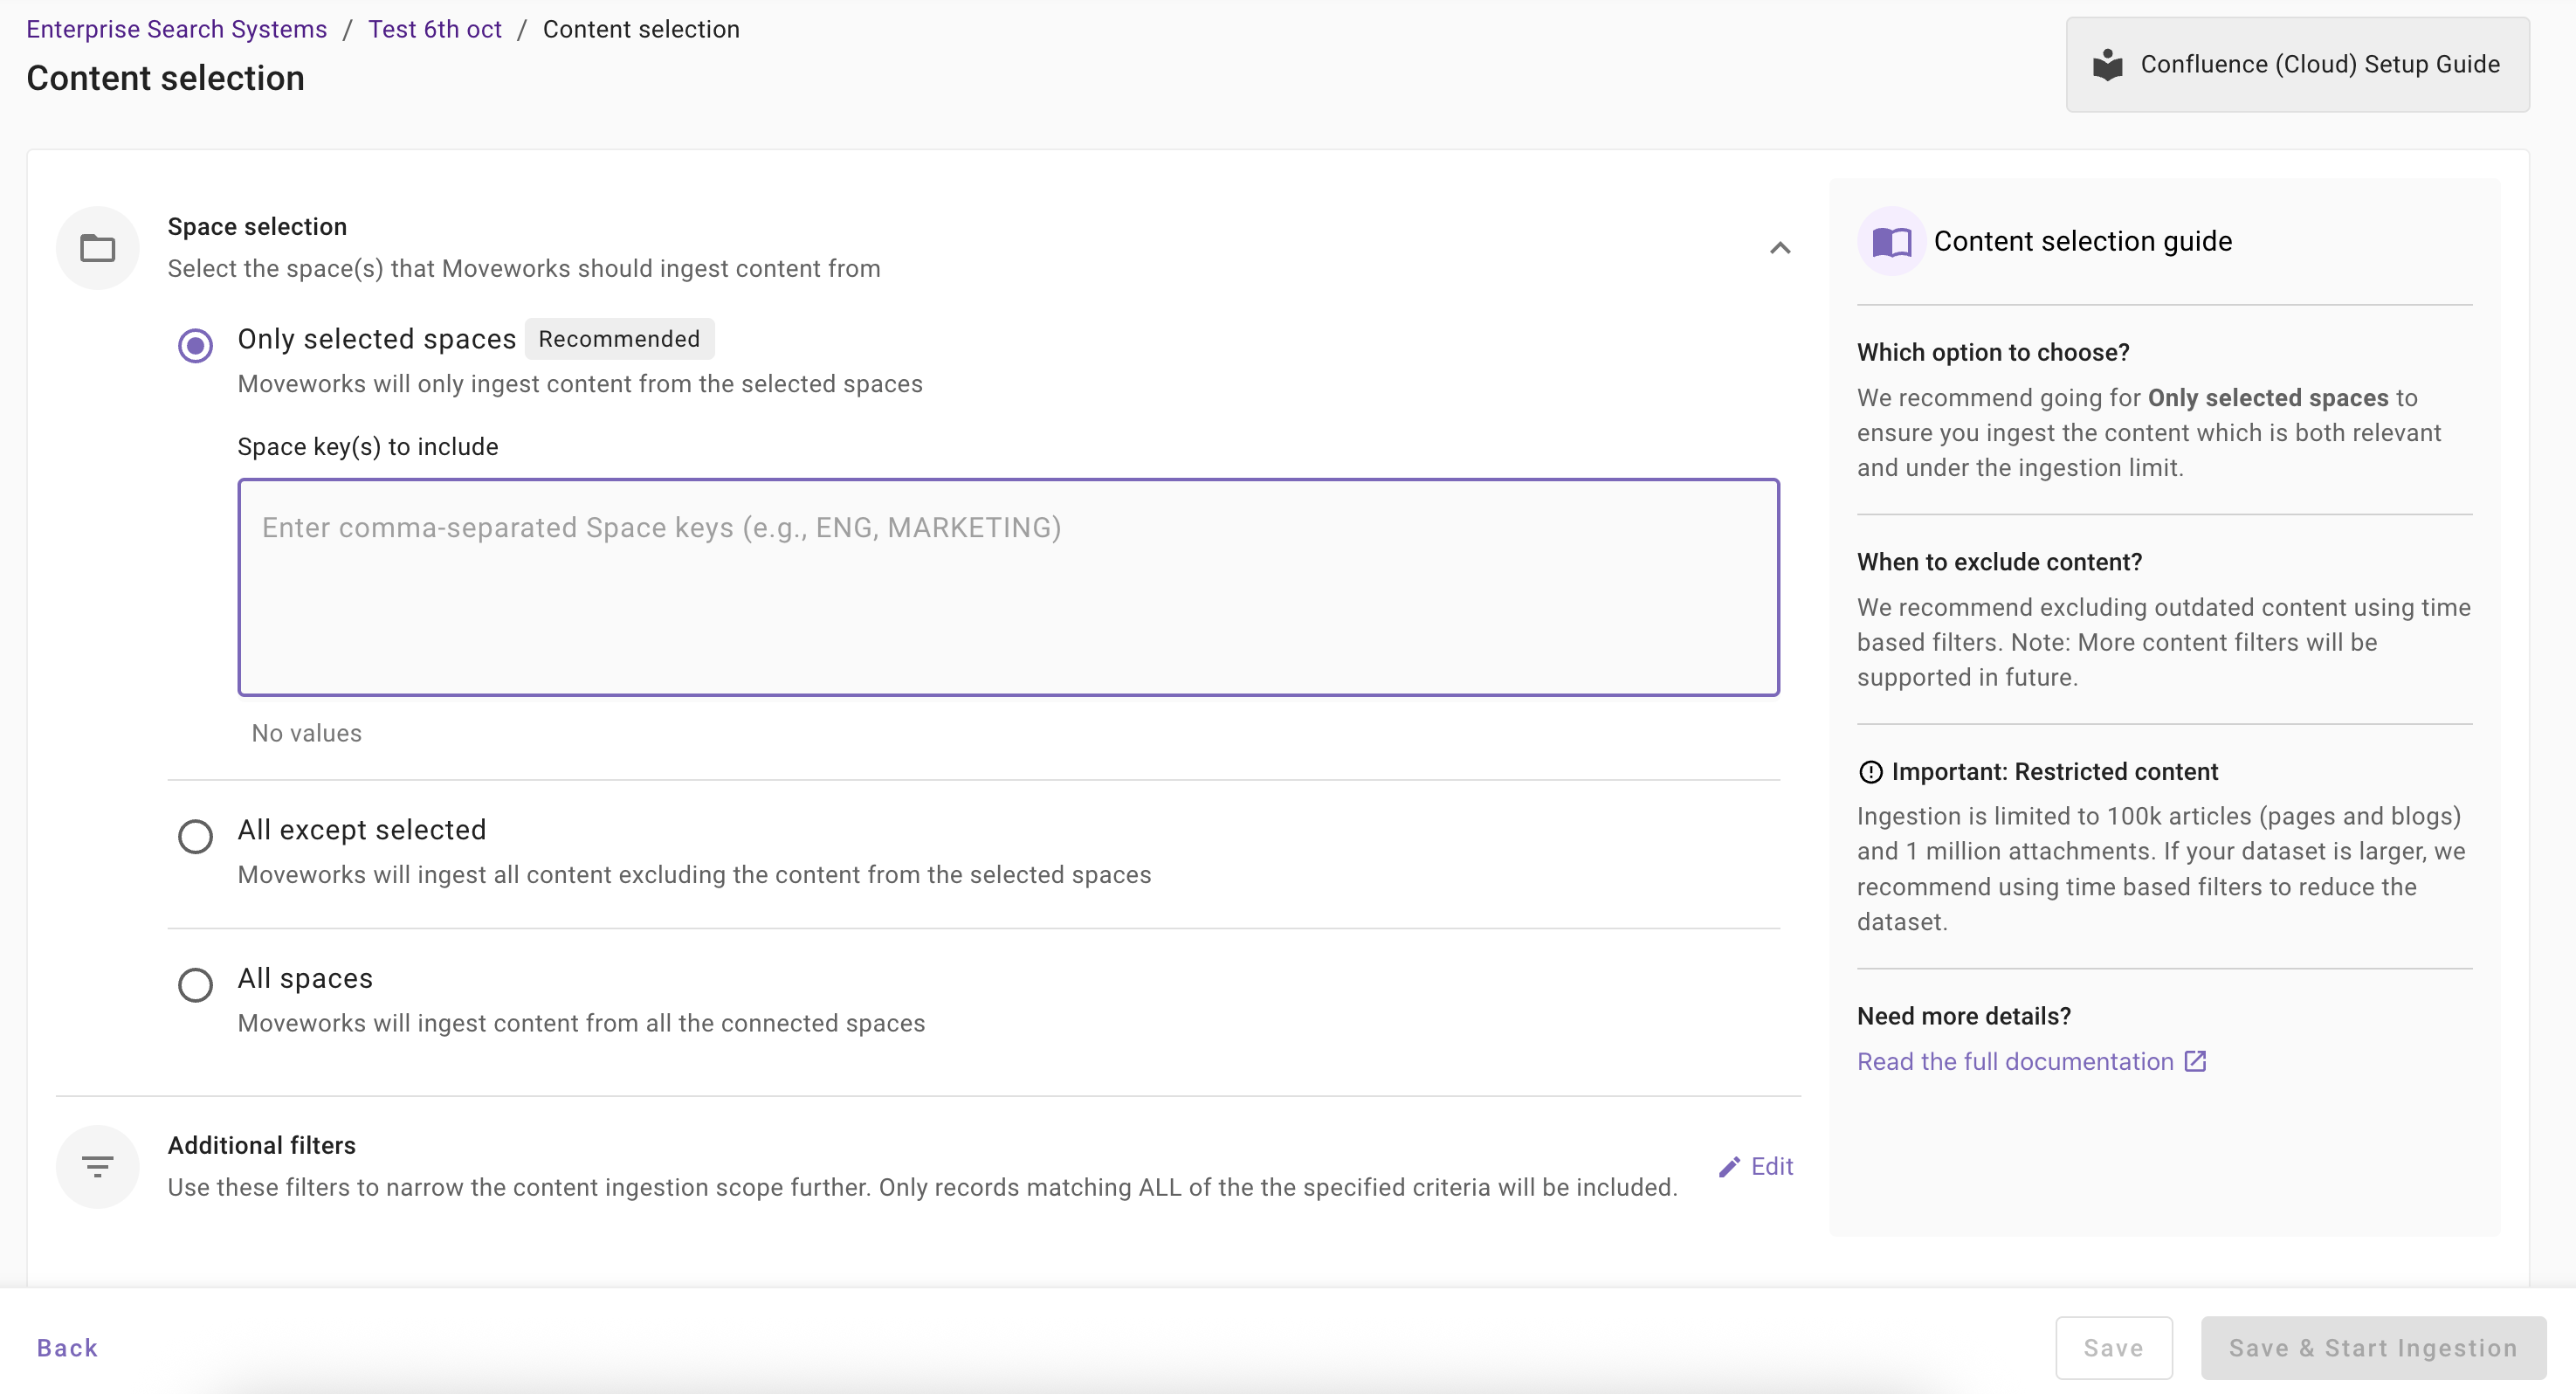Click the Back button
The height and width of the screenshot is (1394, 2576).
[x=67, y=1348]
